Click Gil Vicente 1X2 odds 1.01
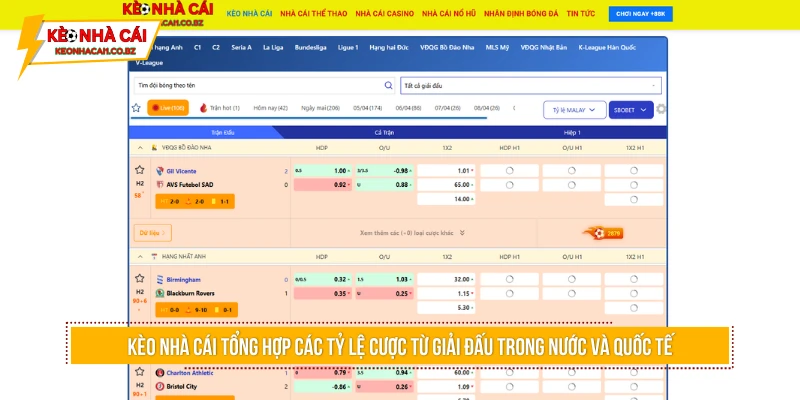800x400 pixels. [x=446, y=171]
